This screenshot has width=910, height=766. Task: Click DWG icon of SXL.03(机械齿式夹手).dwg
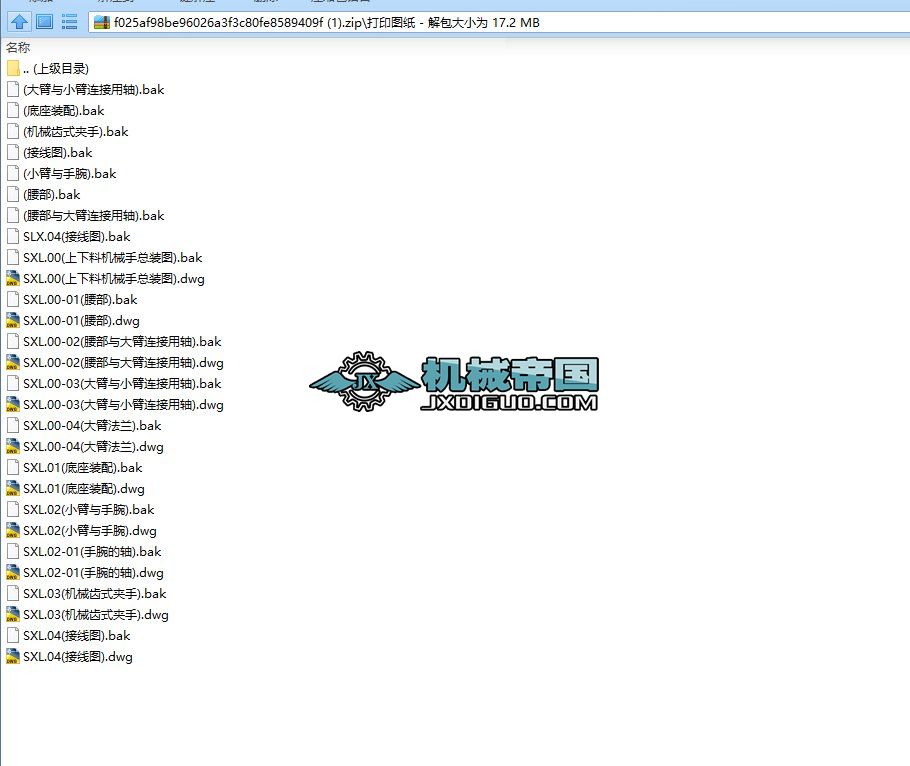coord(13,615)
